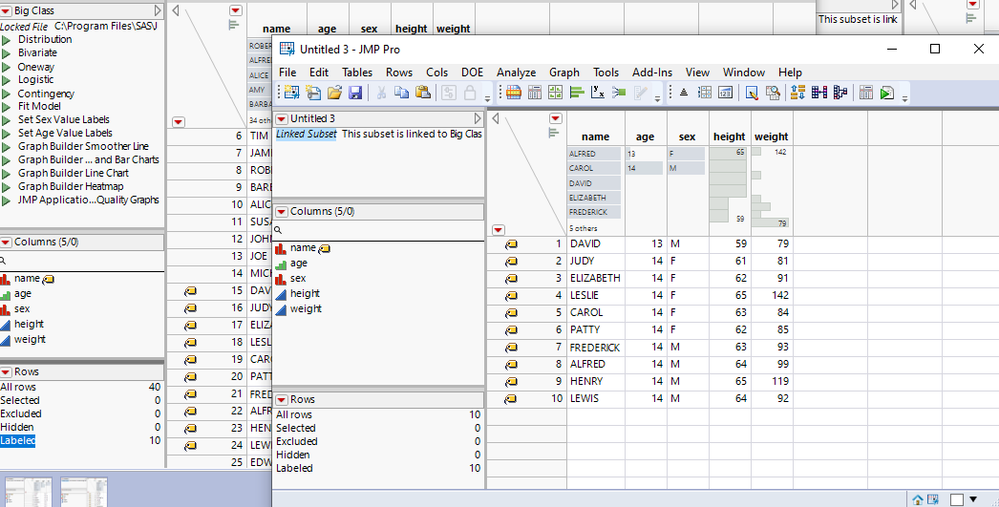Click the Open file folder icon
The image size is (999, 507).
coord(334,92)
